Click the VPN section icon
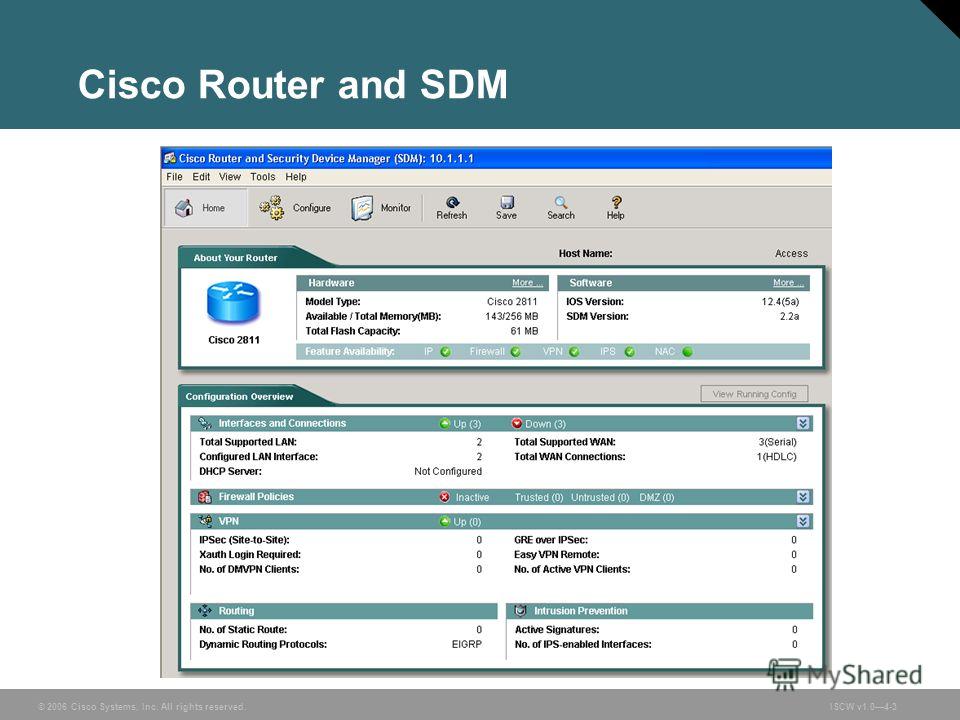 pos(205,521)
